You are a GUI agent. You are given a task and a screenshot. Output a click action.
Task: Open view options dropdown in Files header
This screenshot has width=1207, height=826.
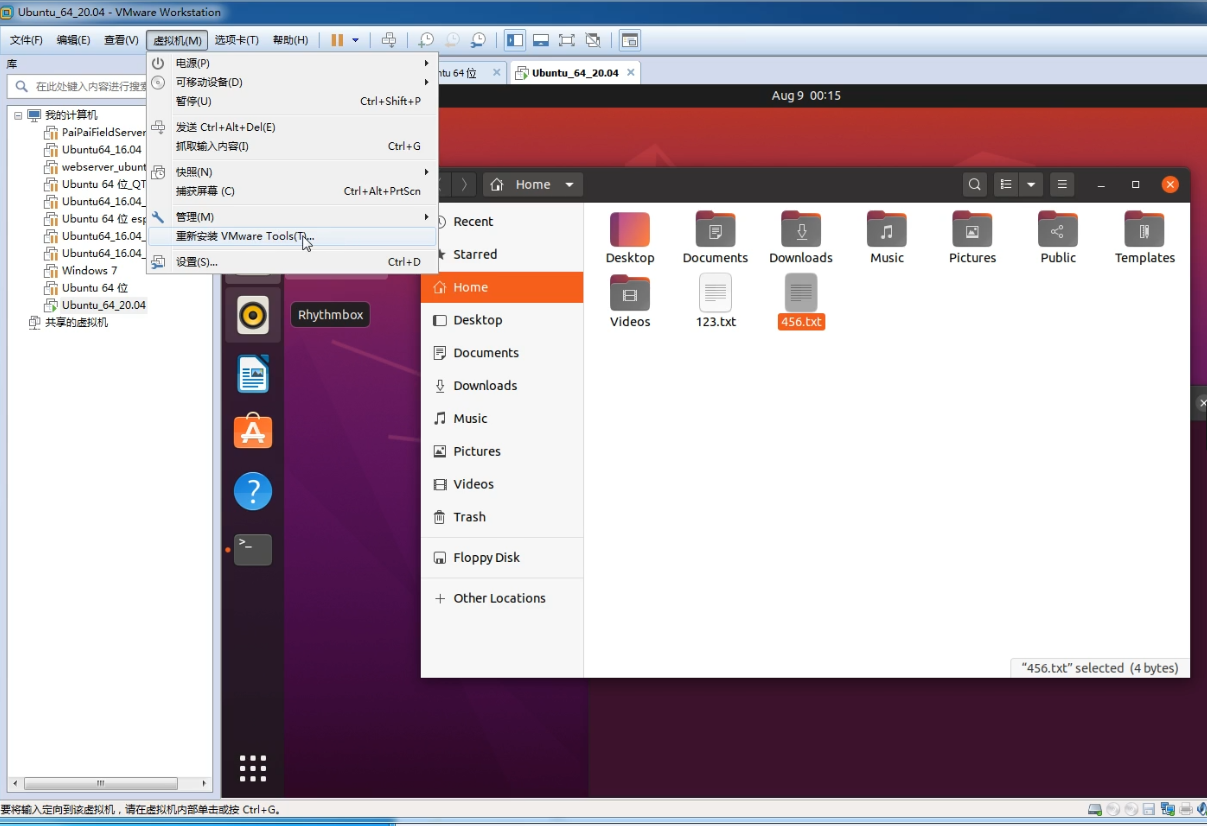pyautogui.click(x=1031, y=184)
